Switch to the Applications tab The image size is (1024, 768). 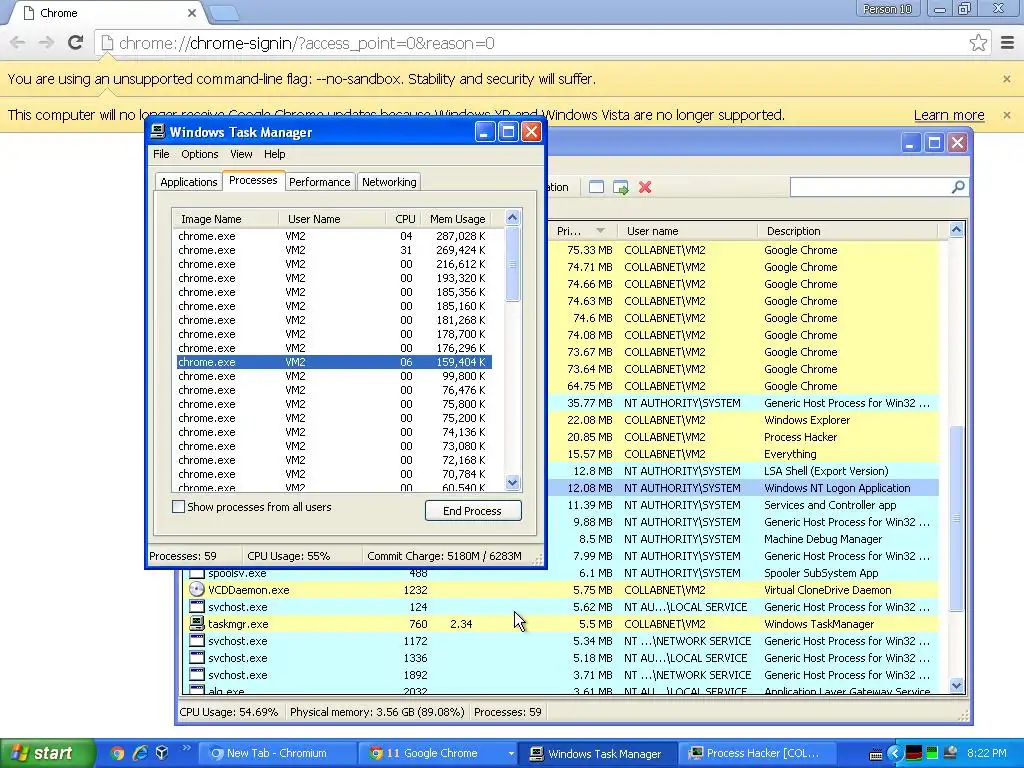tap(189, 182)
